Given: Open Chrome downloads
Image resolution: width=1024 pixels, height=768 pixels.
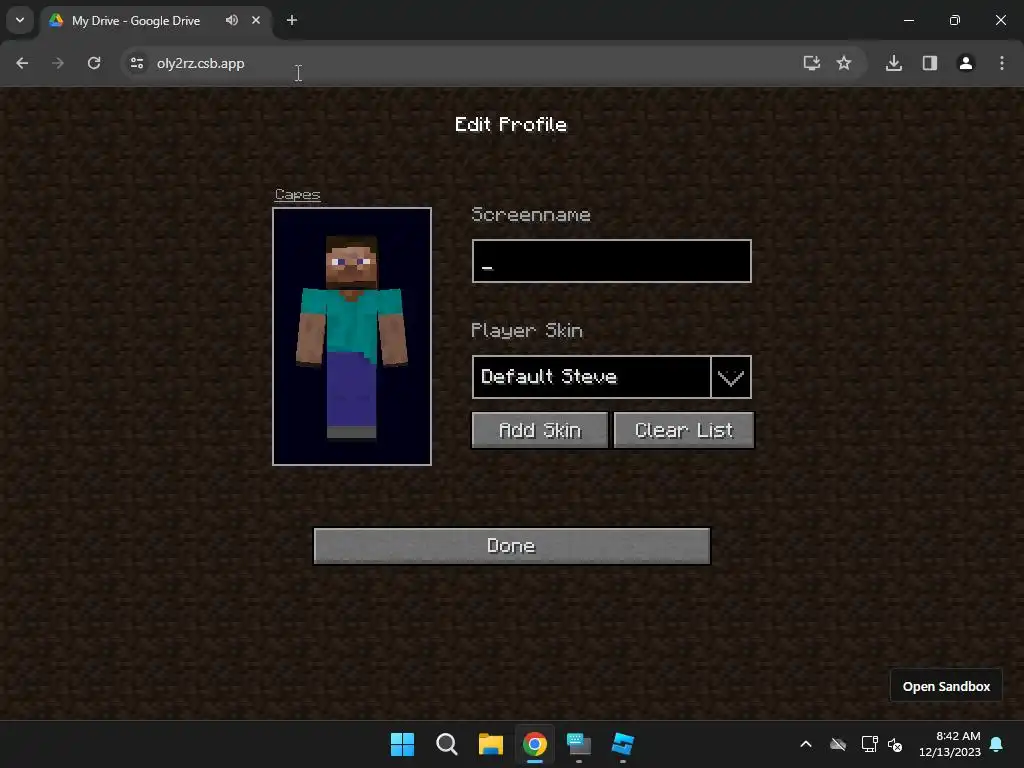Looking at the screenshot, I should [894, 63].
